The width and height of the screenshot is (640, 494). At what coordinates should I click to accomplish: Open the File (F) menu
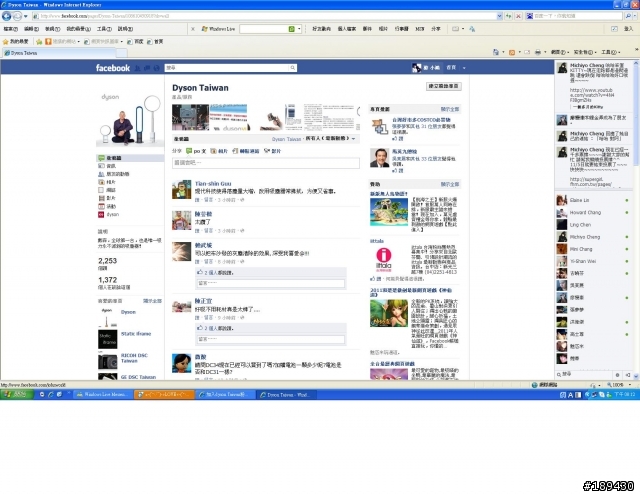[11, 29]
